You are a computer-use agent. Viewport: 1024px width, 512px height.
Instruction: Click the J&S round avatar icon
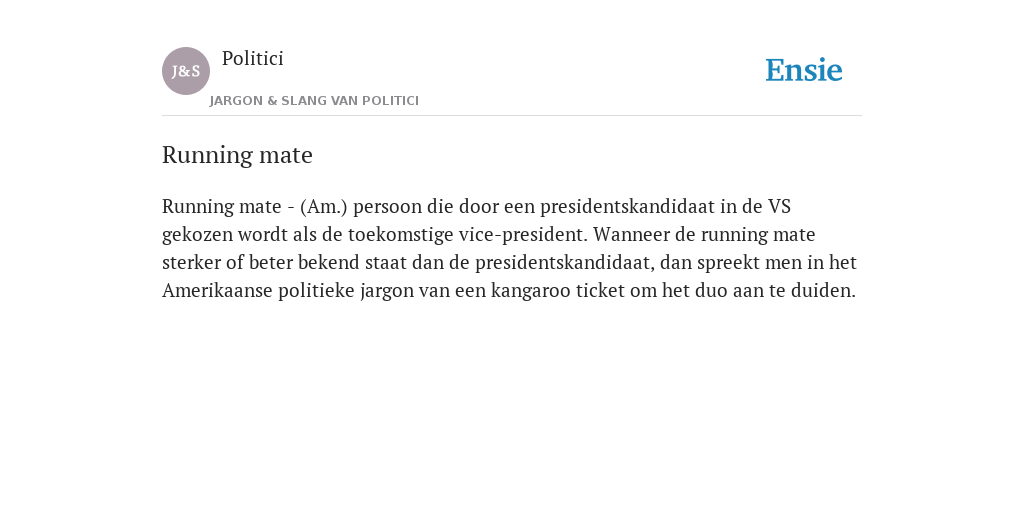[186, 71]
